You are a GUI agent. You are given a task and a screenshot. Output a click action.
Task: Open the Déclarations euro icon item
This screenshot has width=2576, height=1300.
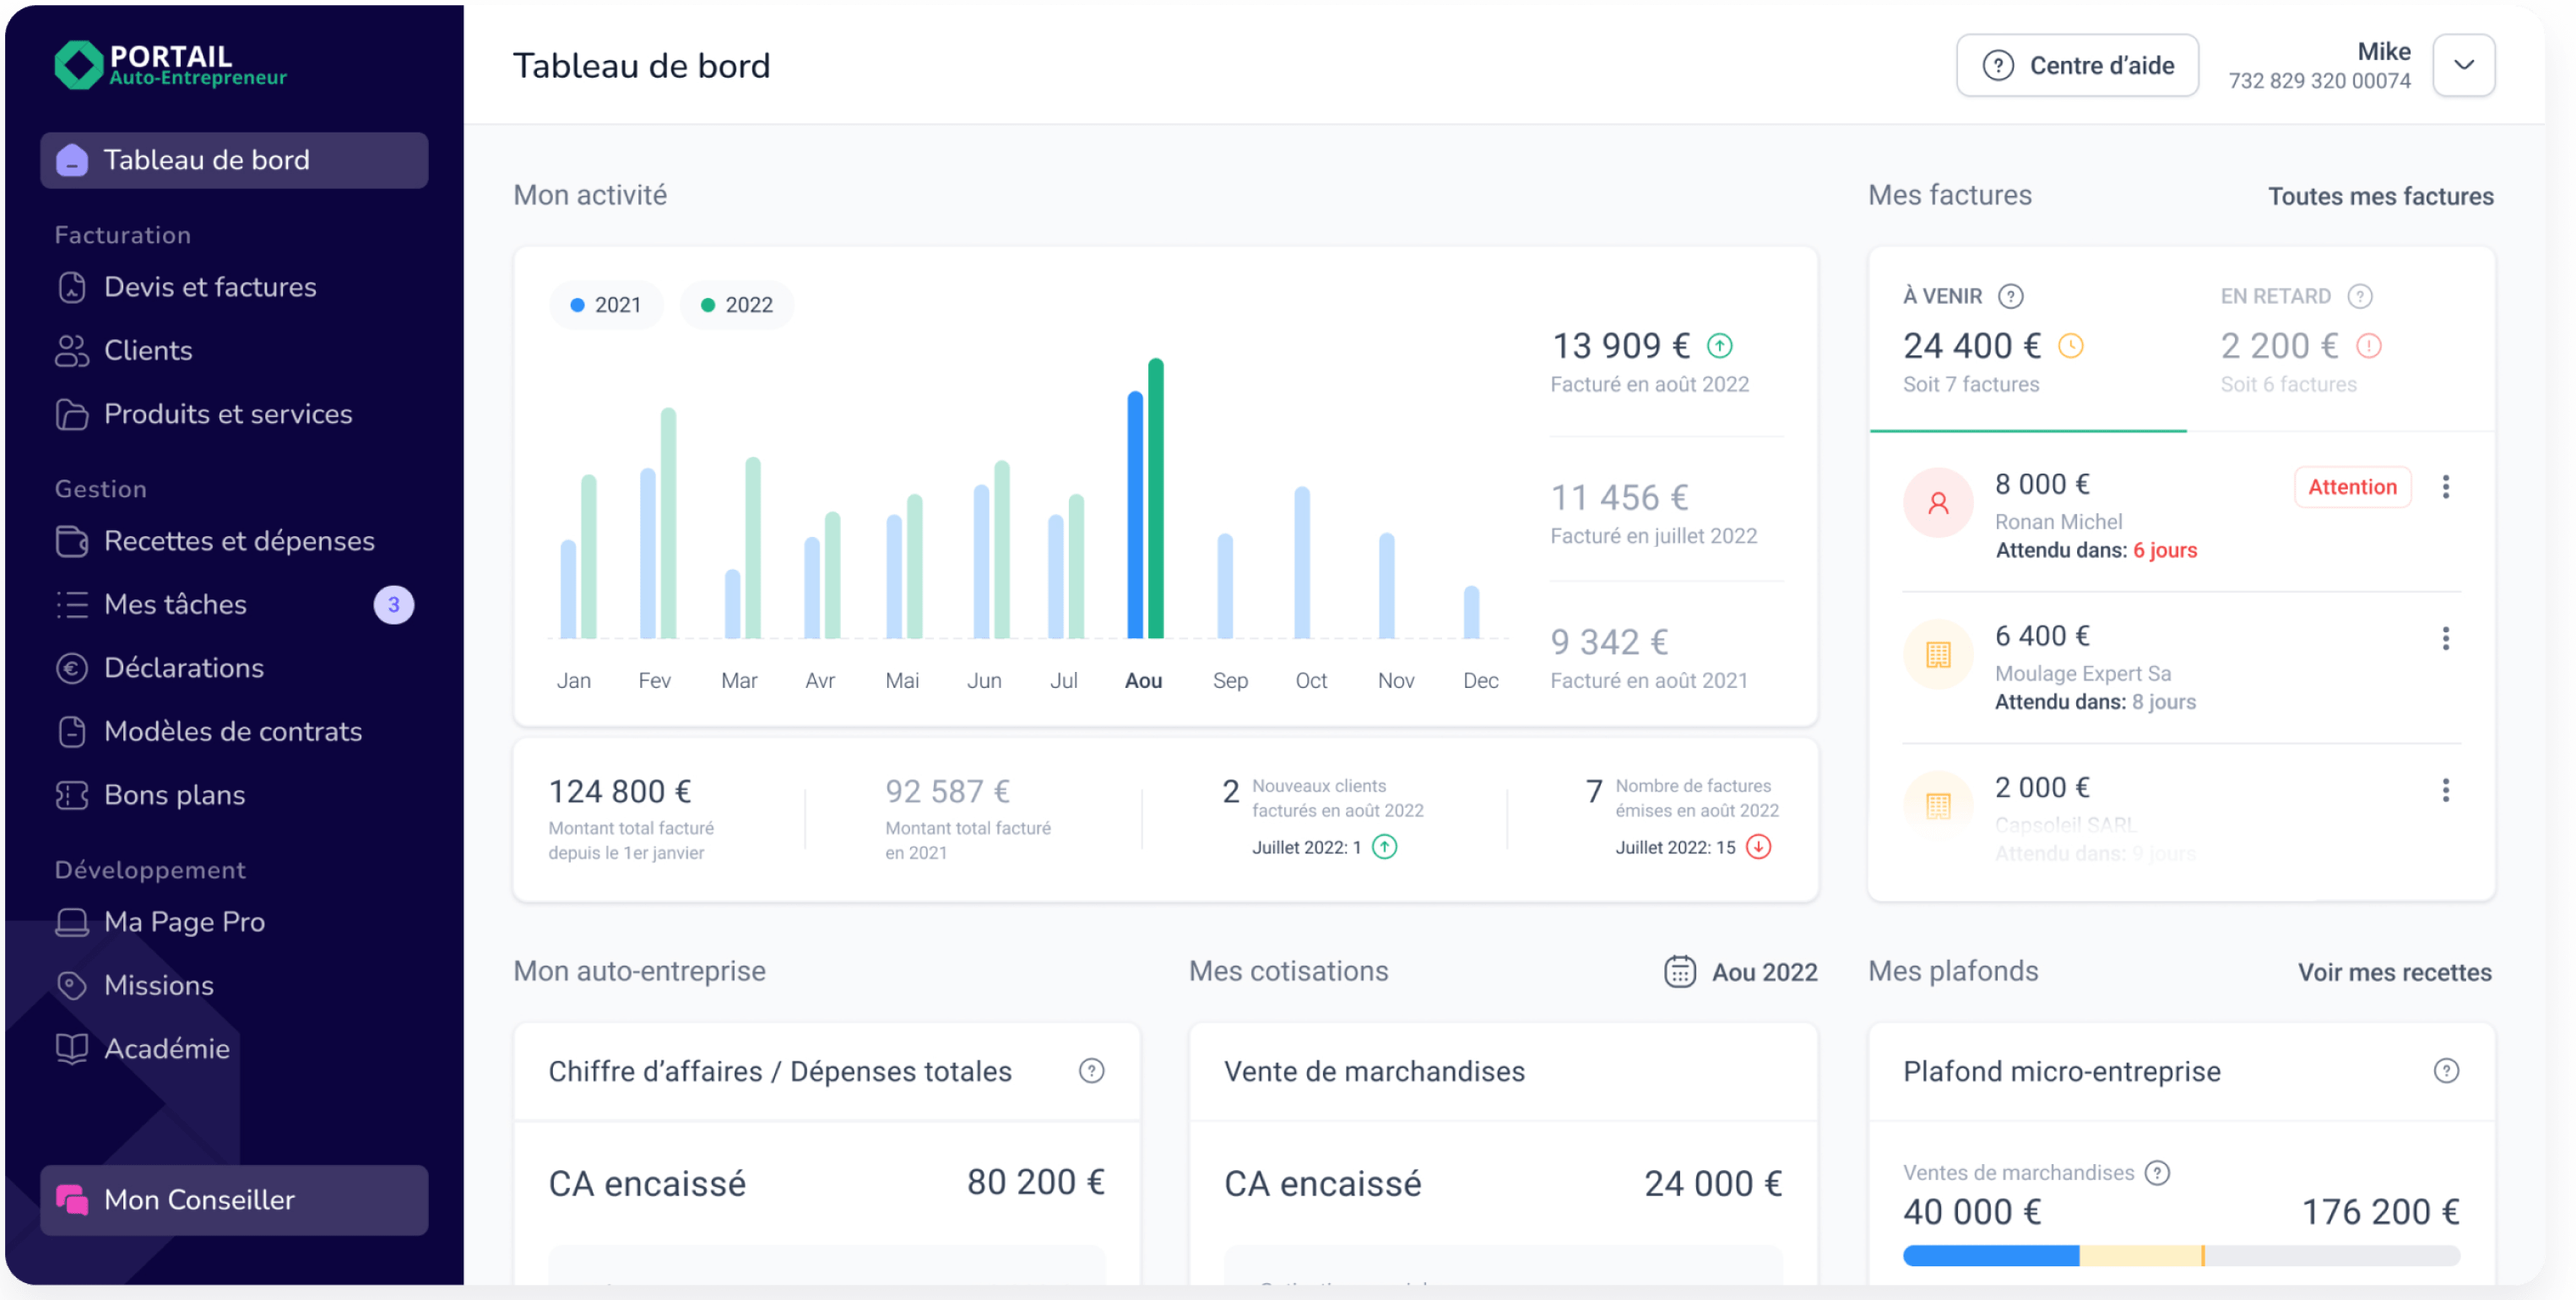pyautogui.click(x=183, y=668)
